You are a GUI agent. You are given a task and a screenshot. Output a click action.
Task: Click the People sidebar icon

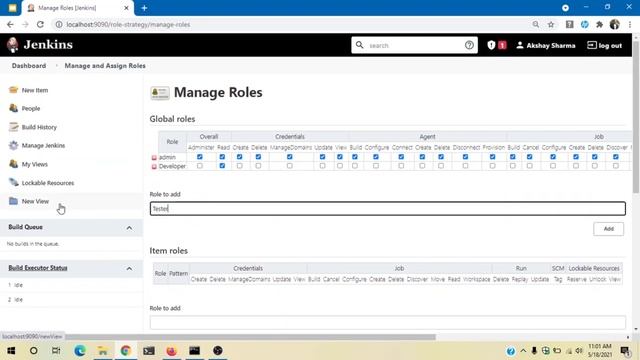[x=13, y=108]
